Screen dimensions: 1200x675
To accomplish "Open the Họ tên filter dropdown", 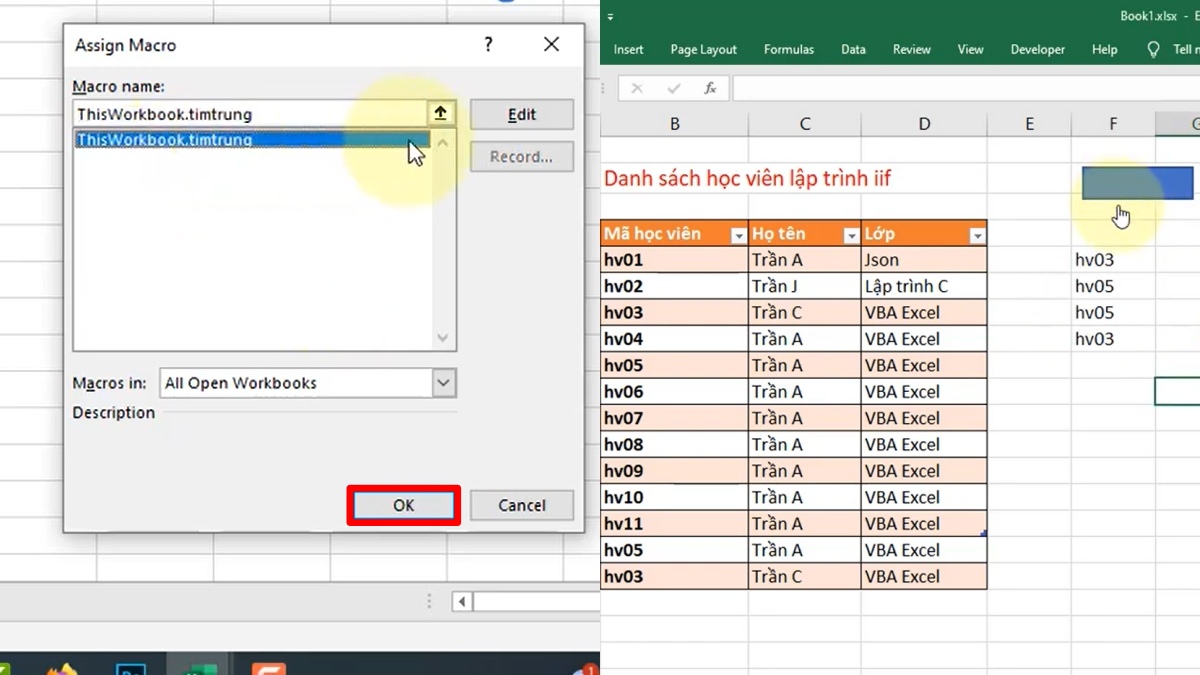I will tap(851, 236).
